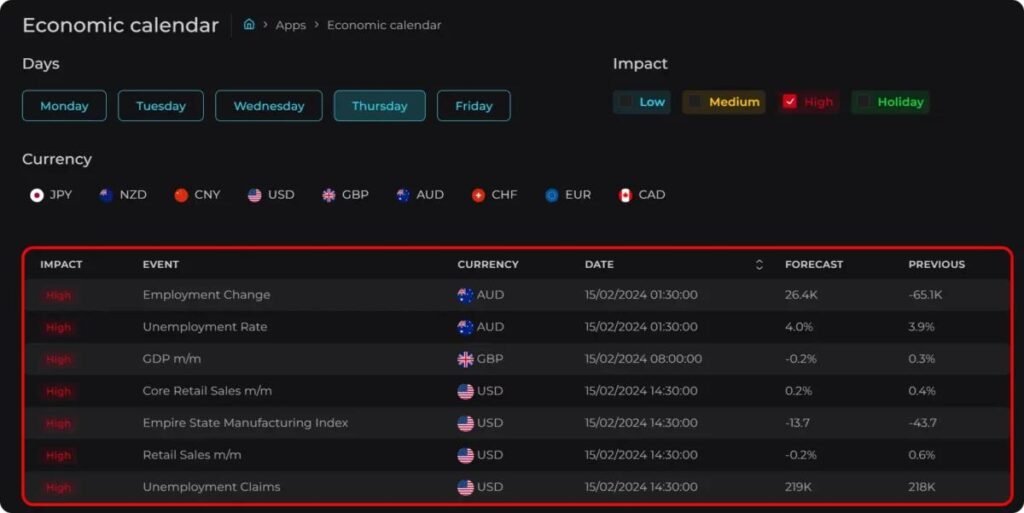Click previous value 3.9%
Screen dimensions: 1024x513
tap(921, 327)
